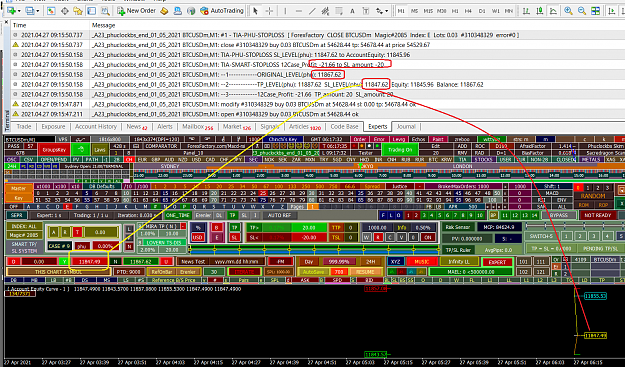
Task: Click the new chart icon in toolbar
Action: pos(11,11)
